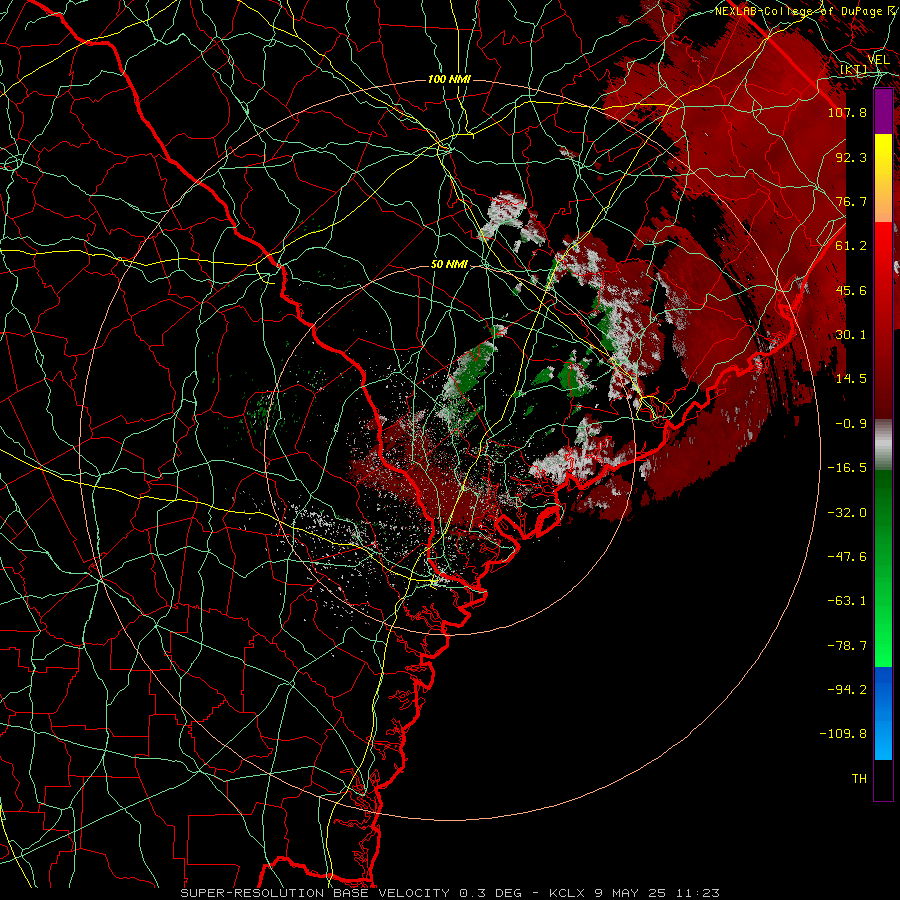Image resolution: width=900 pixels, height=900 pixels.
Task: Click the 30.1 legend value
Action: 851,335
